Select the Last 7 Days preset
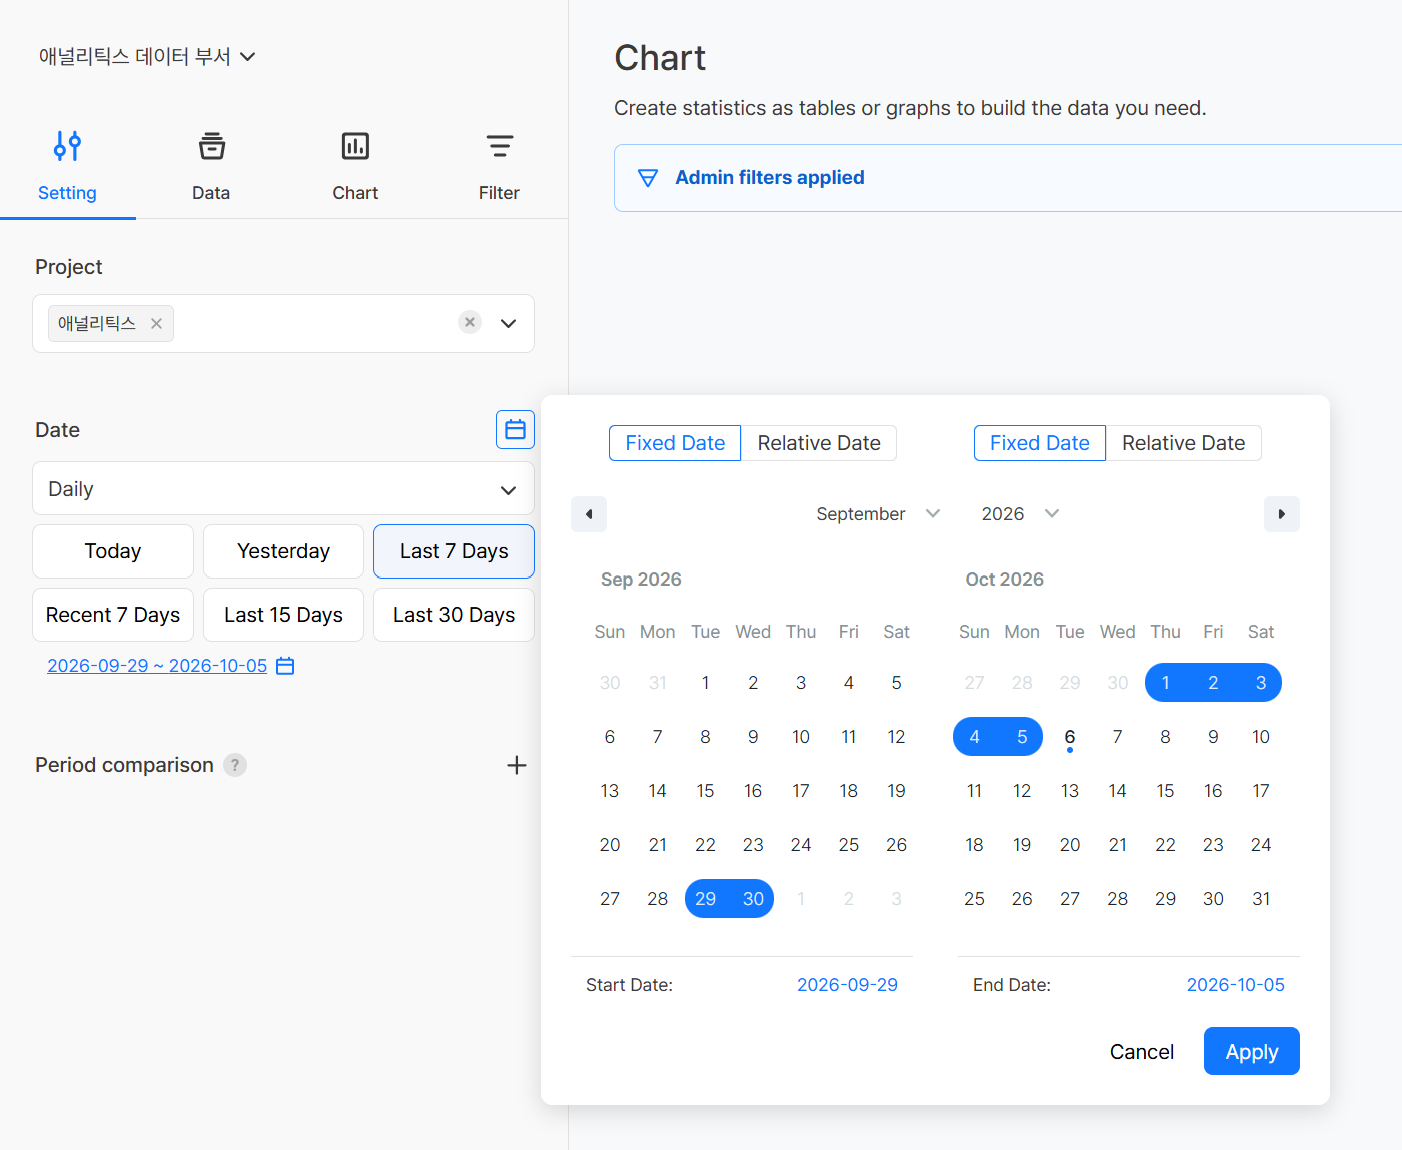 pyautogui.click(x=454, y=551)
